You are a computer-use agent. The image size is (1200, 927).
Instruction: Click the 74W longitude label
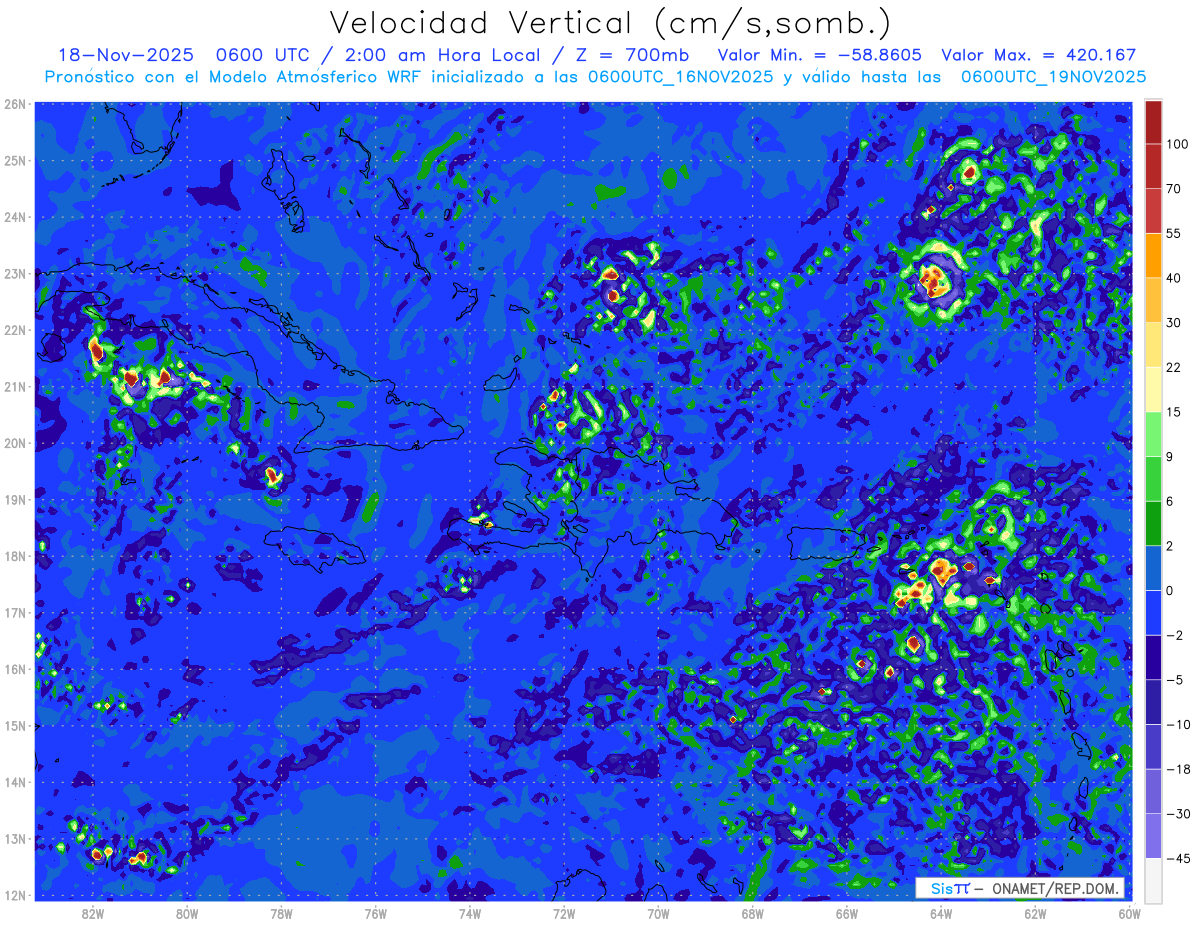coord(470,914)
